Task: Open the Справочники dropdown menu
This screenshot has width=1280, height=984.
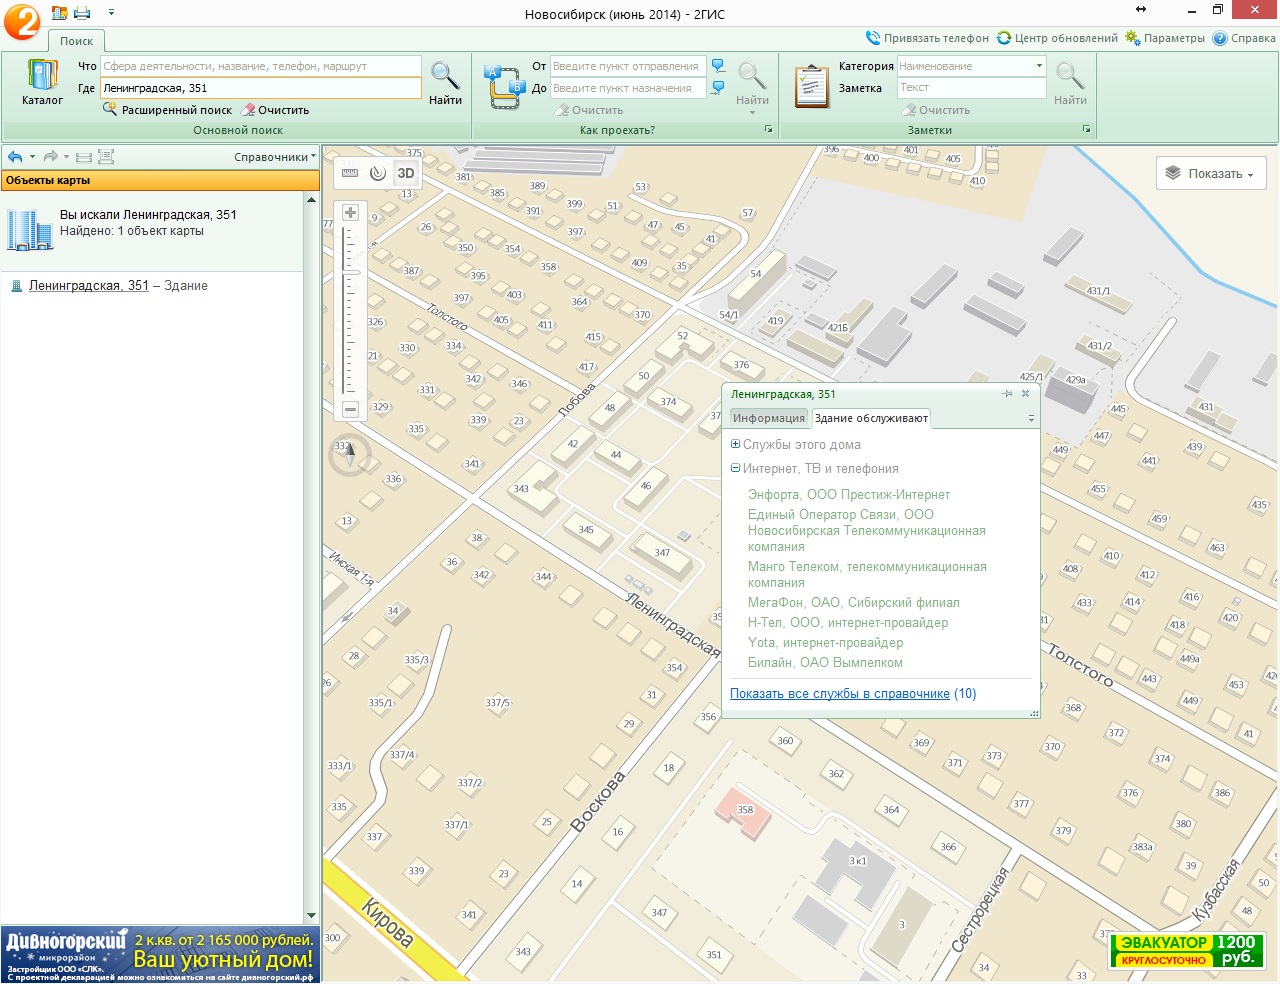Action: [x=274, y=157]
